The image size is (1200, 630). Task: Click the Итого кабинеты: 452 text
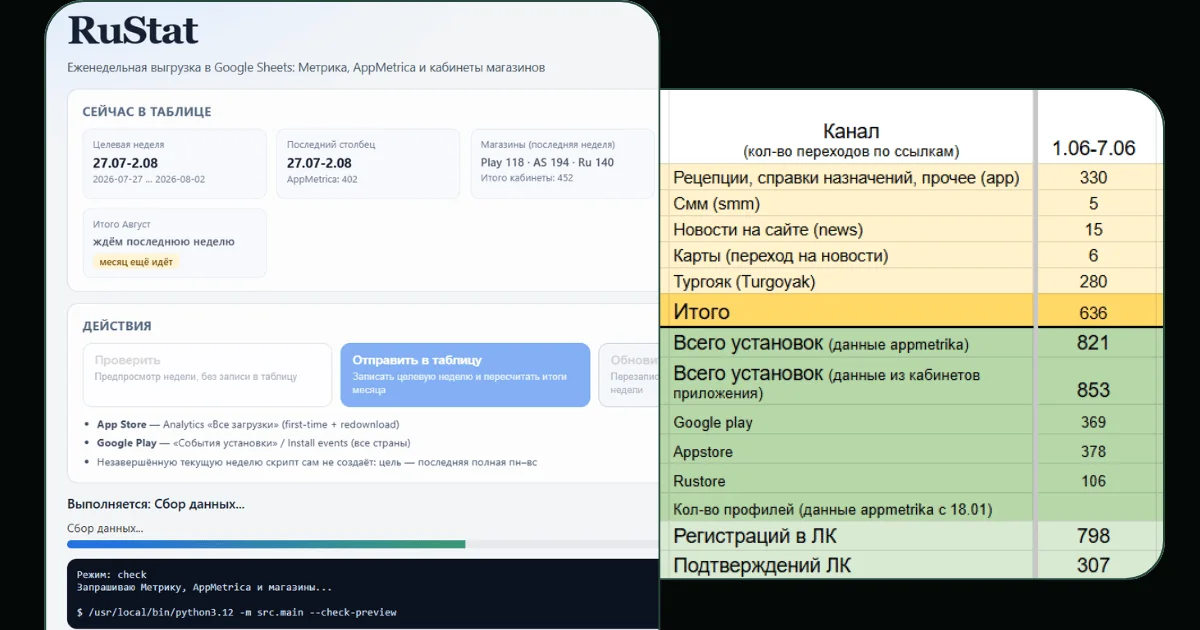pos(527,178)
